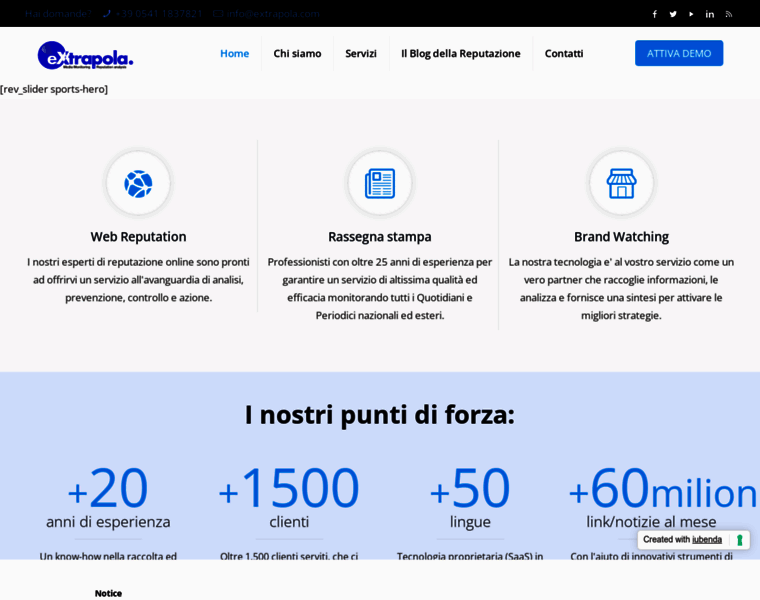
Task: Click the '+60milion' counter
Action: (x=663, y=488)
